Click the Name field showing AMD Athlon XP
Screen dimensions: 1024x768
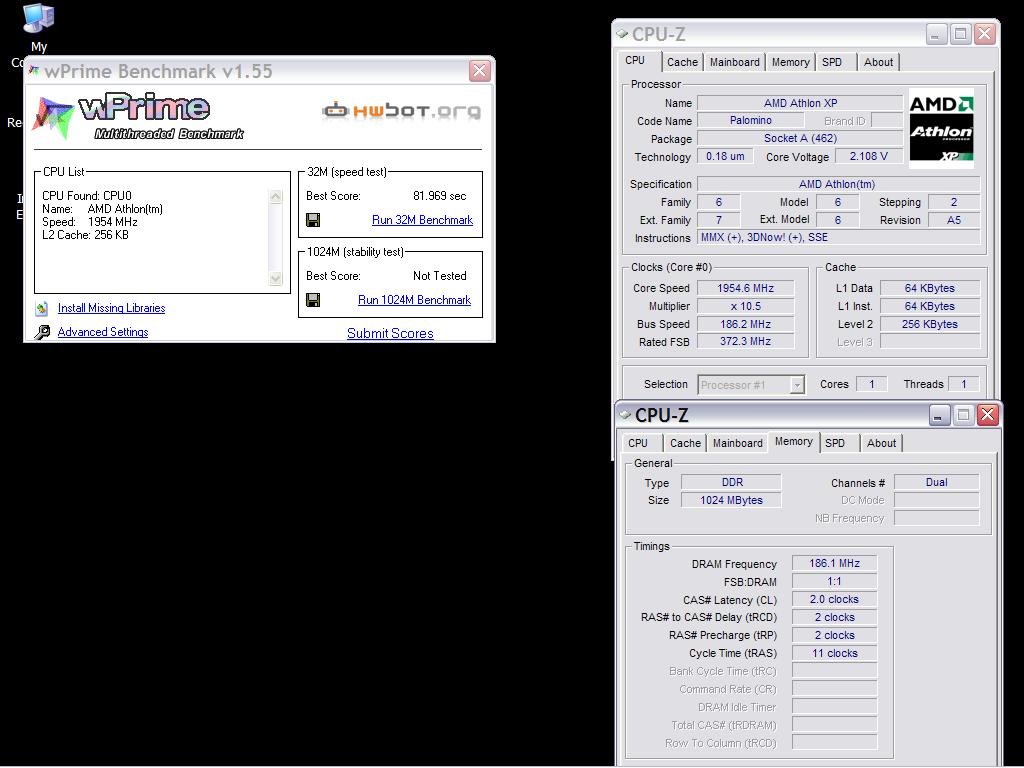click(800, 103)
